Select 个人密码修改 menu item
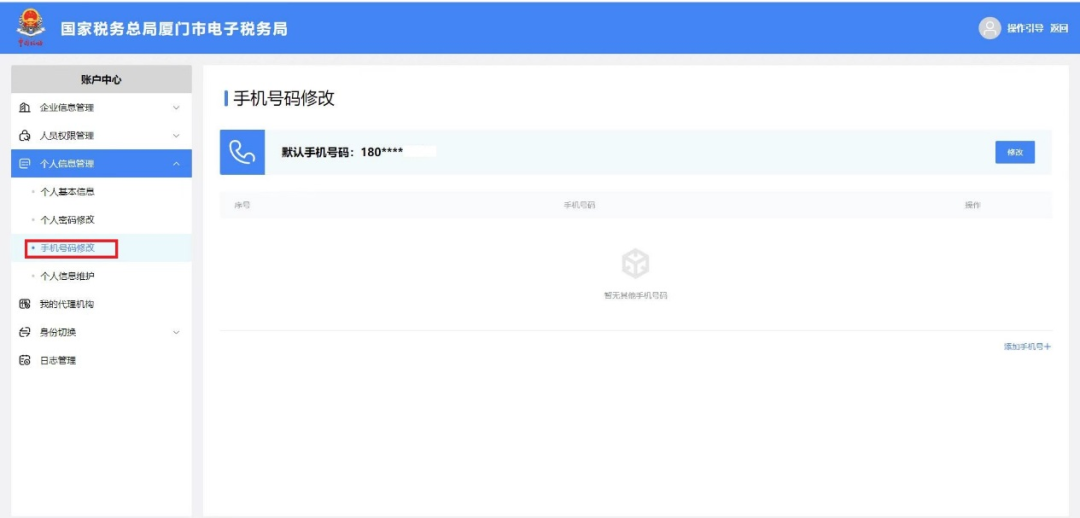Viewport: 1080px width, 518px height. tap(68, 220)
